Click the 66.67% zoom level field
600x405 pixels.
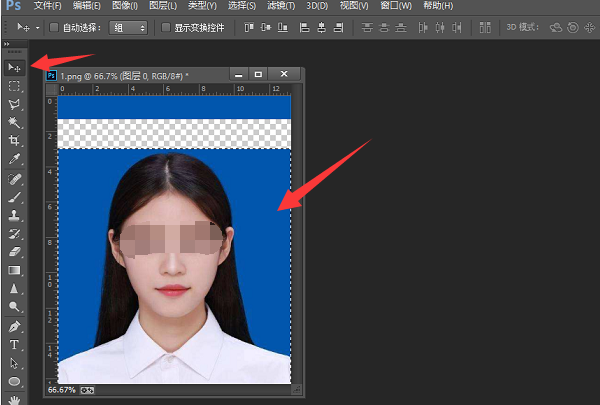pyautogui.click(x=60, y=389)
